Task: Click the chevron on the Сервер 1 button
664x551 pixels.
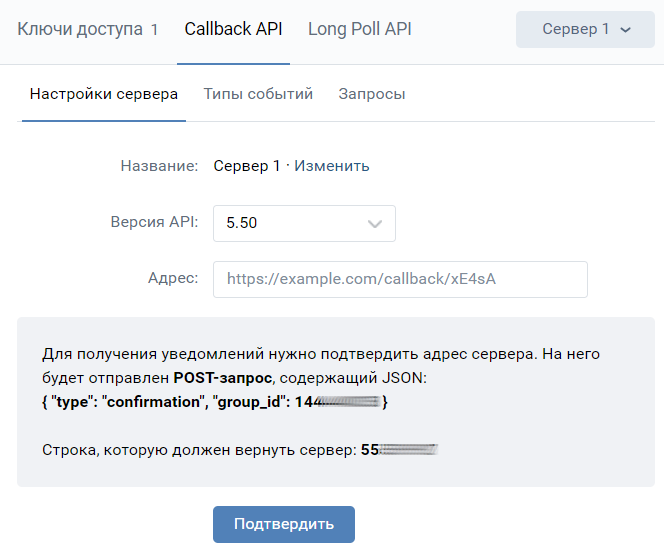Action: [626, 30]
